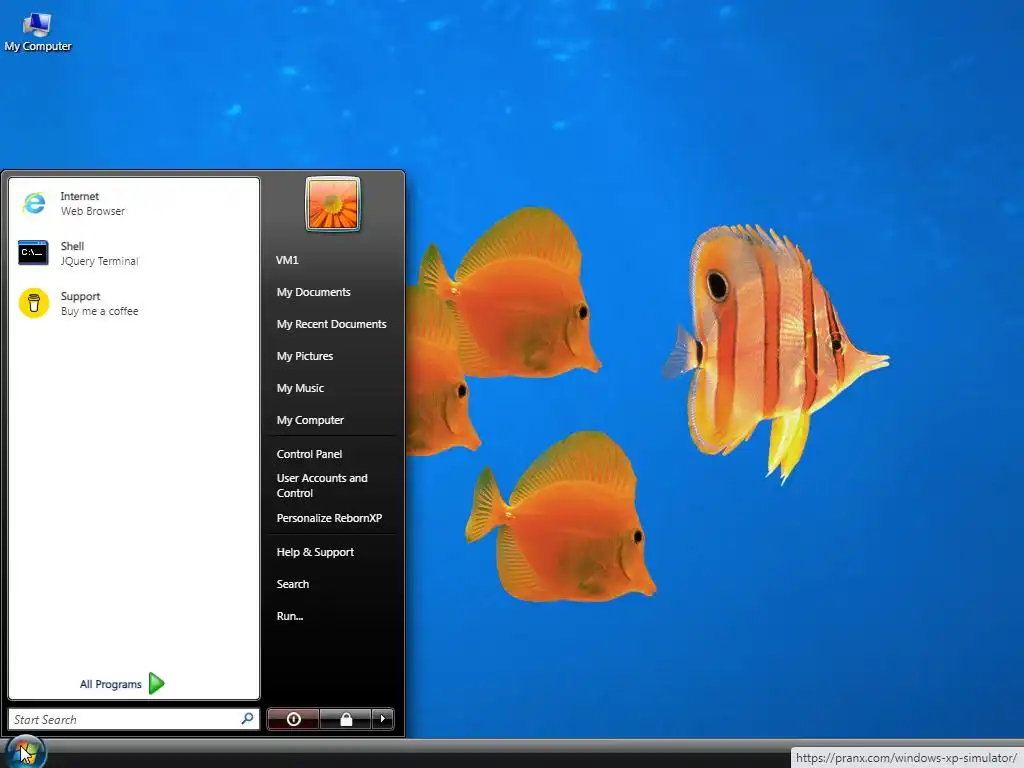Open My Pictures from Start menu
The width and height of the screenshot is (1024, 768).
point(305,356)
